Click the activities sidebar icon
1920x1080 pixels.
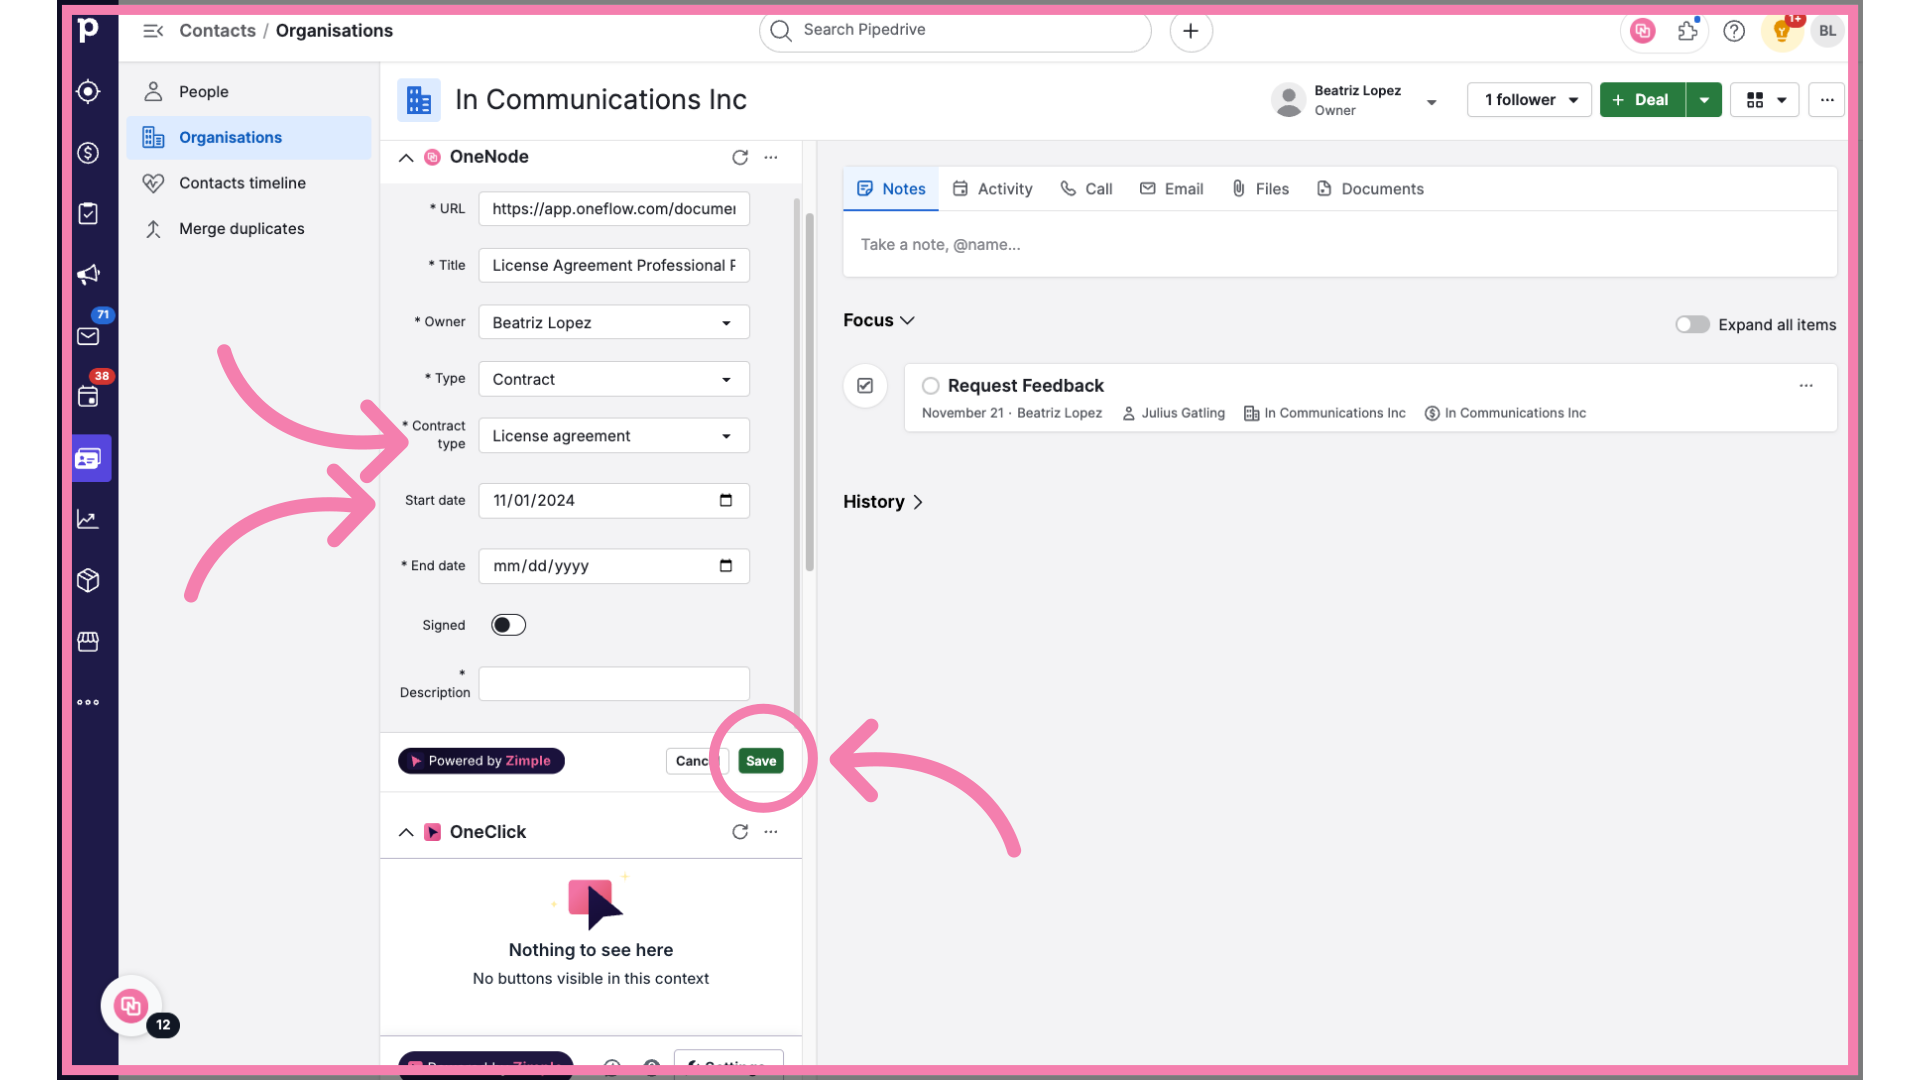point(88,214)
